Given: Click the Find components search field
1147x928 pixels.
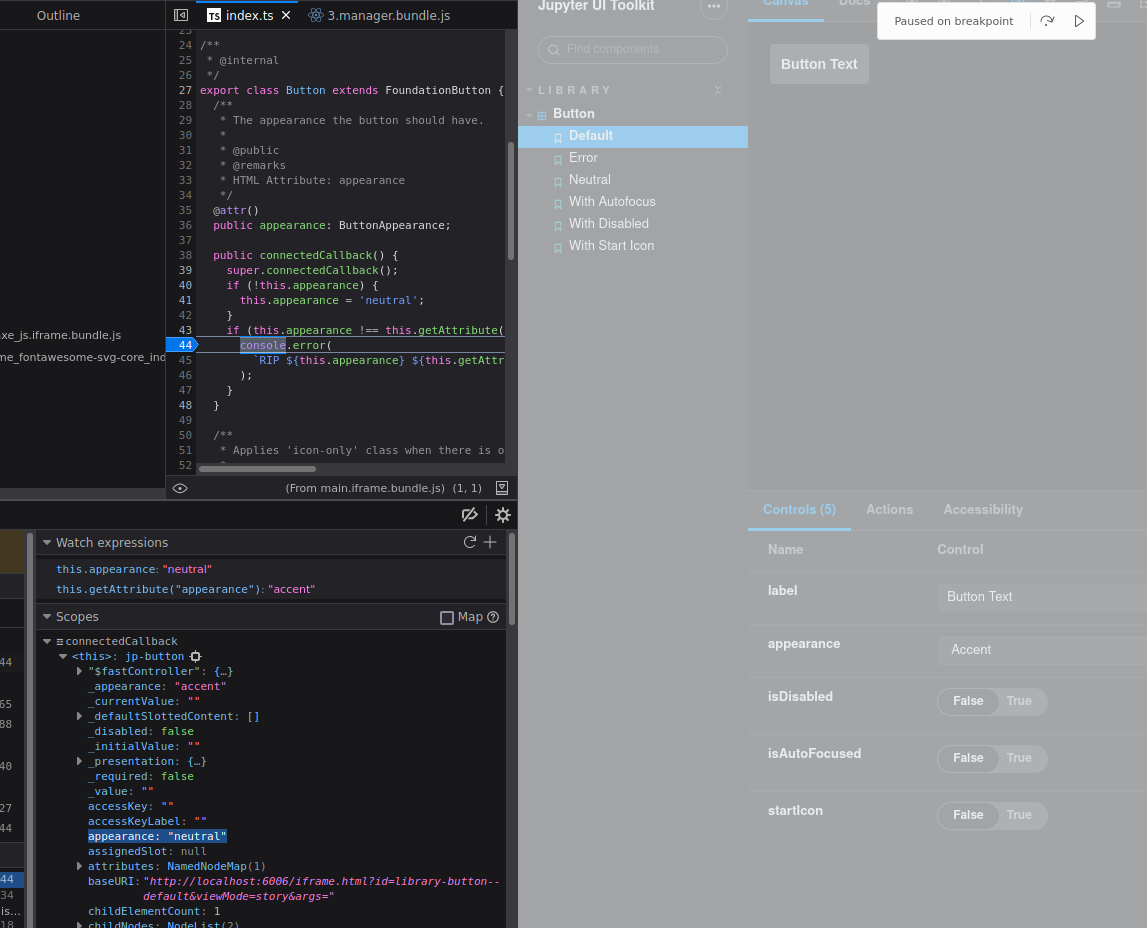Looking at the screenshot, I should (x=632, y=49).
